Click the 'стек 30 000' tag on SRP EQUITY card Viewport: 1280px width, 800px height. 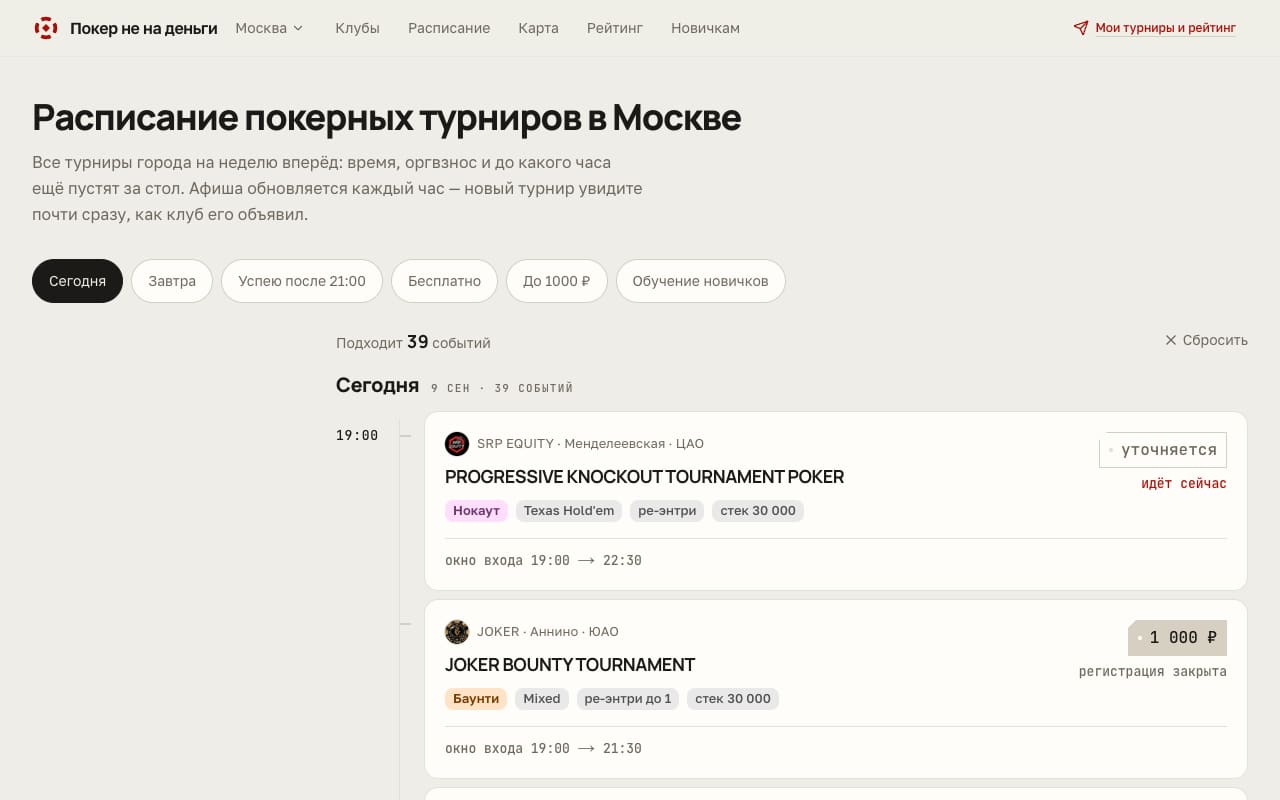point(758,511)
